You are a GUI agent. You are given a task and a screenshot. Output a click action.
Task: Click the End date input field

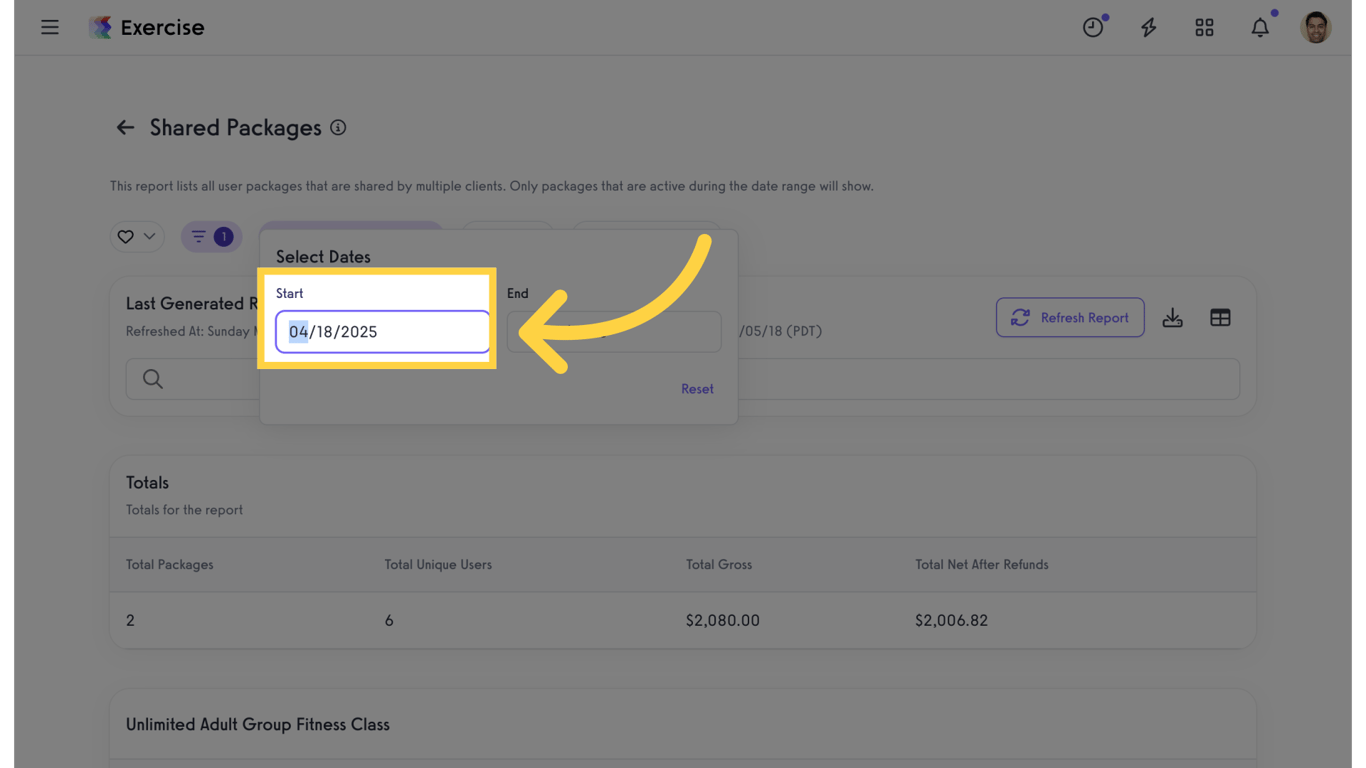click(x=614, y=332)
